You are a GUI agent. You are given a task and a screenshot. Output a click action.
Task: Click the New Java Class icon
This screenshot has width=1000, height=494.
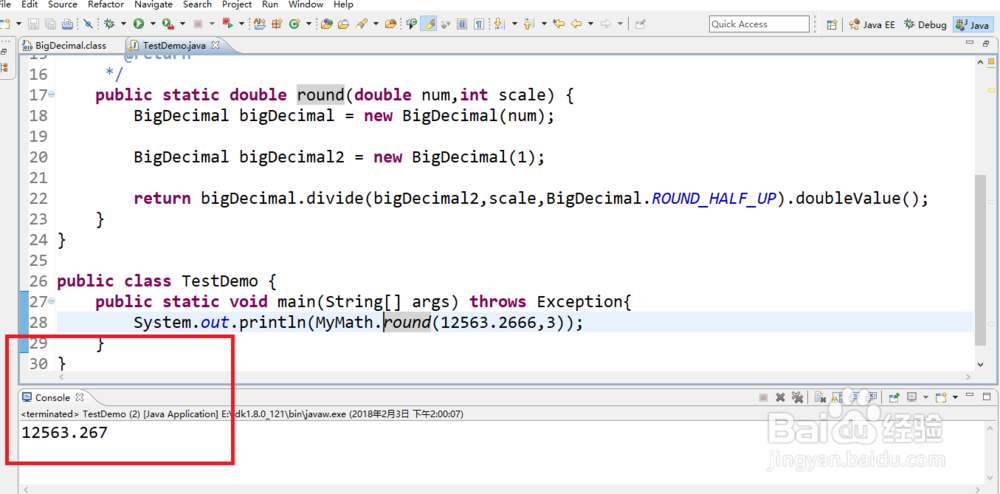(294, 24)
